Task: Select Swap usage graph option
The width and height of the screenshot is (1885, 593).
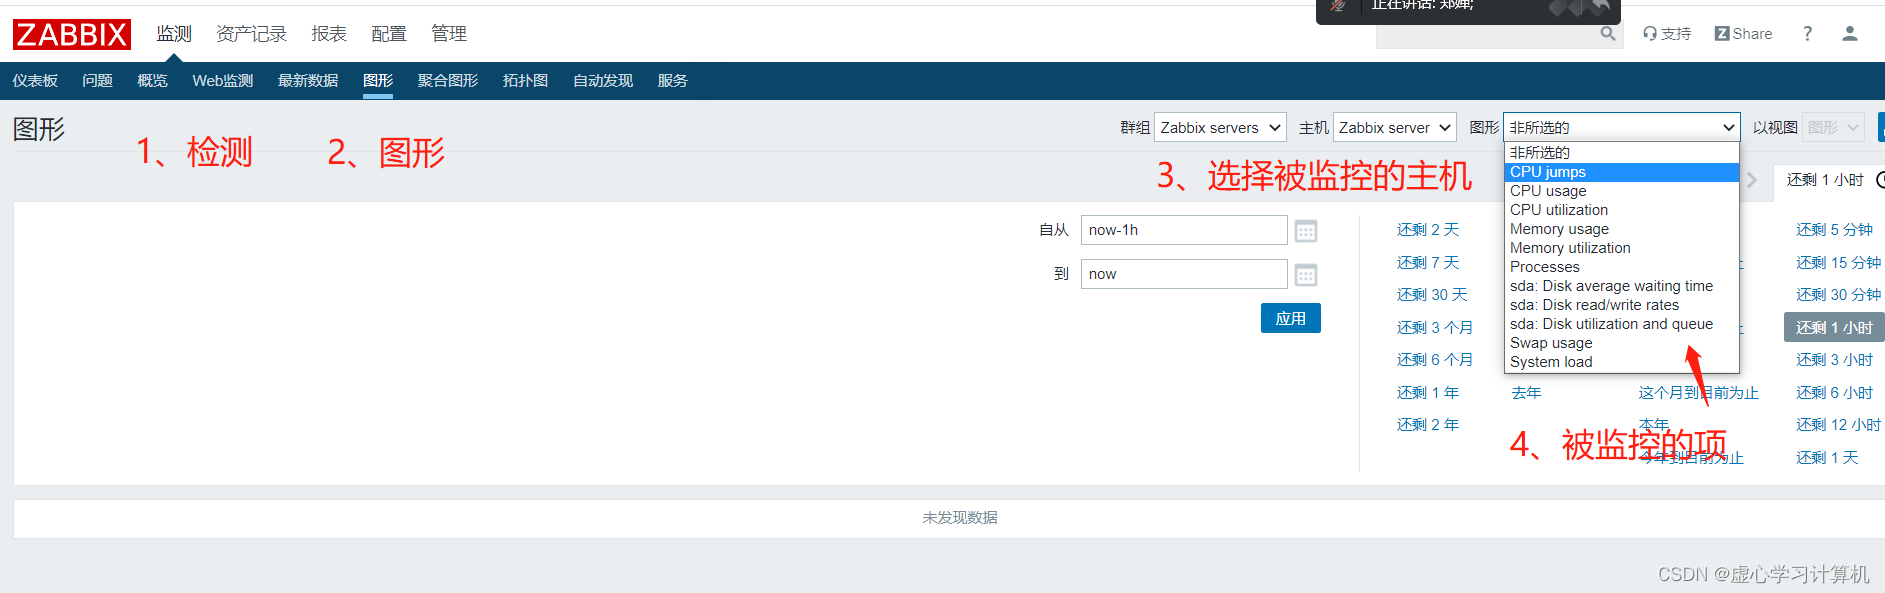Action: pyautogui.click(x=1621, y=343)
